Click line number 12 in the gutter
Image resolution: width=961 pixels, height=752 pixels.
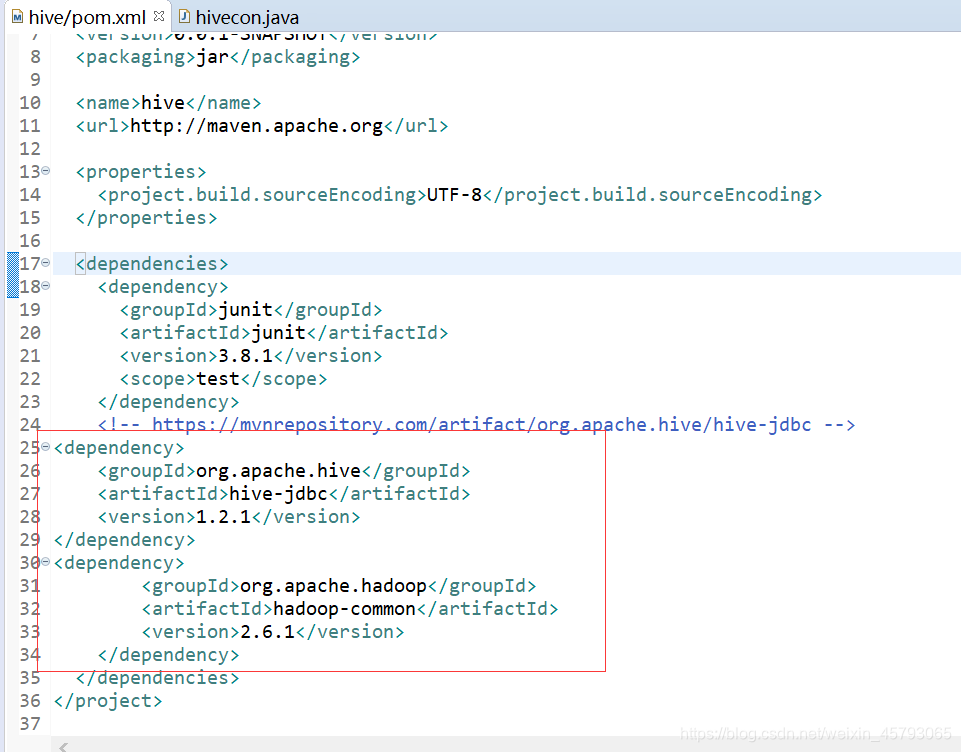pyautogui.click(x=29, y=150)
